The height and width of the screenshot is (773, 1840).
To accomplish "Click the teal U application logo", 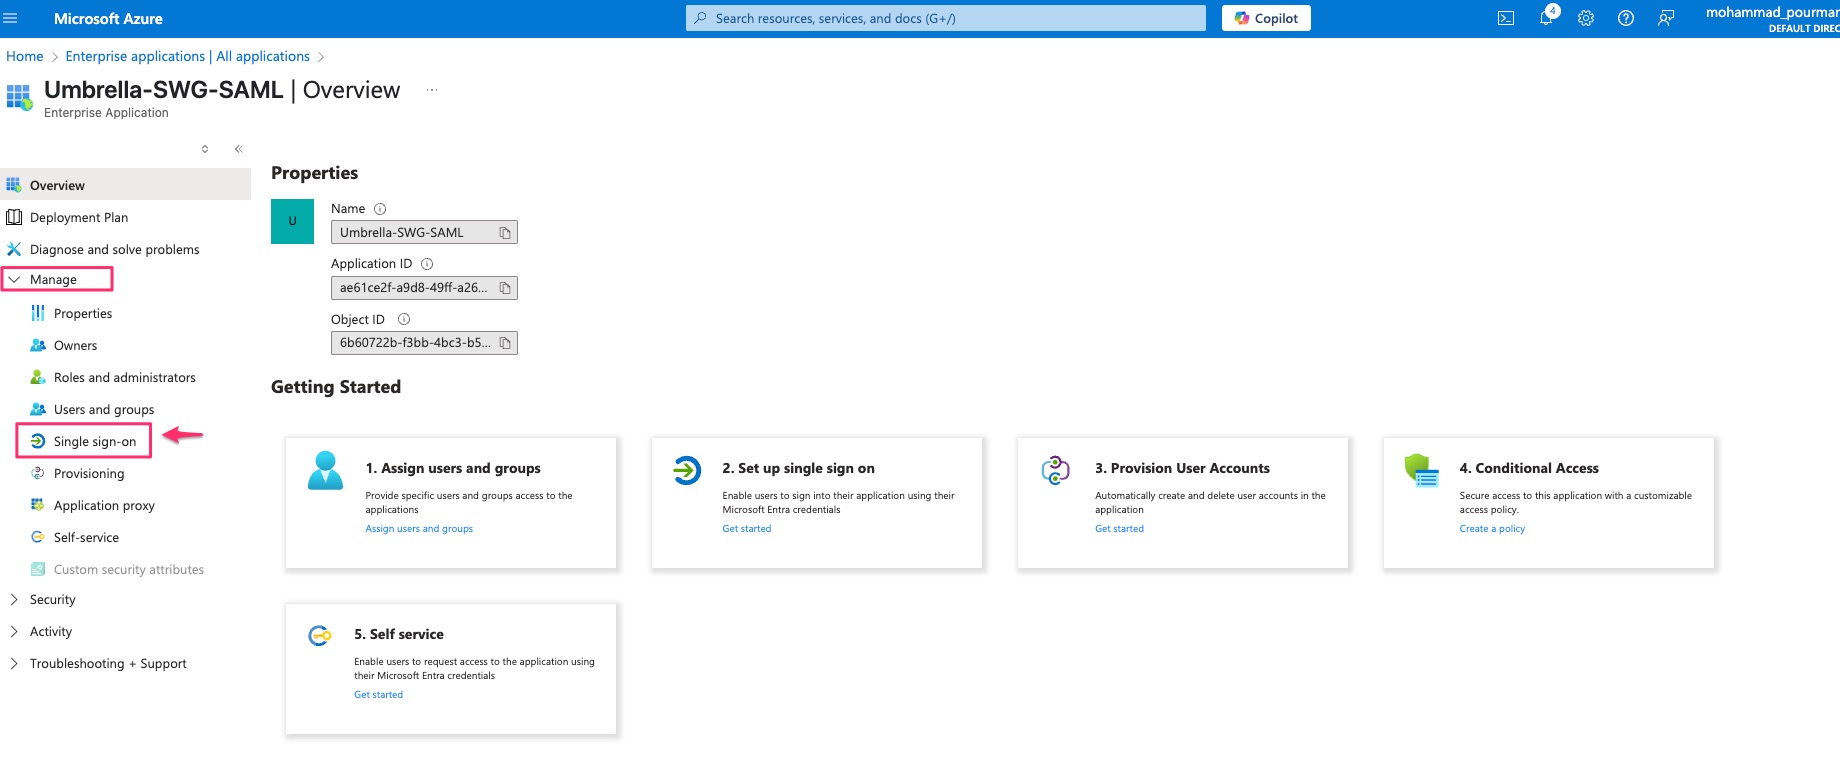I will pos(292,221).
